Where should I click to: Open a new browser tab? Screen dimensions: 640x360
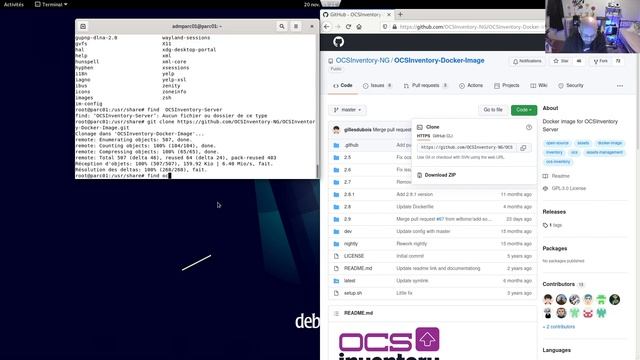pyautogui.click(x=400, y=14)
